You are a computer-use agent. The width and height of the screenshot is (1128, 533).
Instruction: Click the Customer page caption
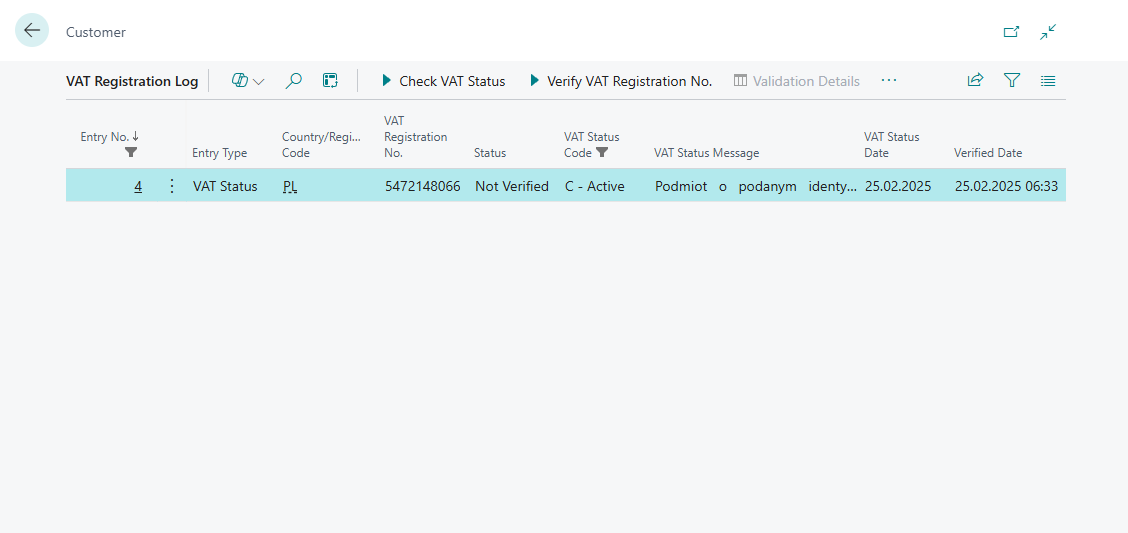pos(96,32)
